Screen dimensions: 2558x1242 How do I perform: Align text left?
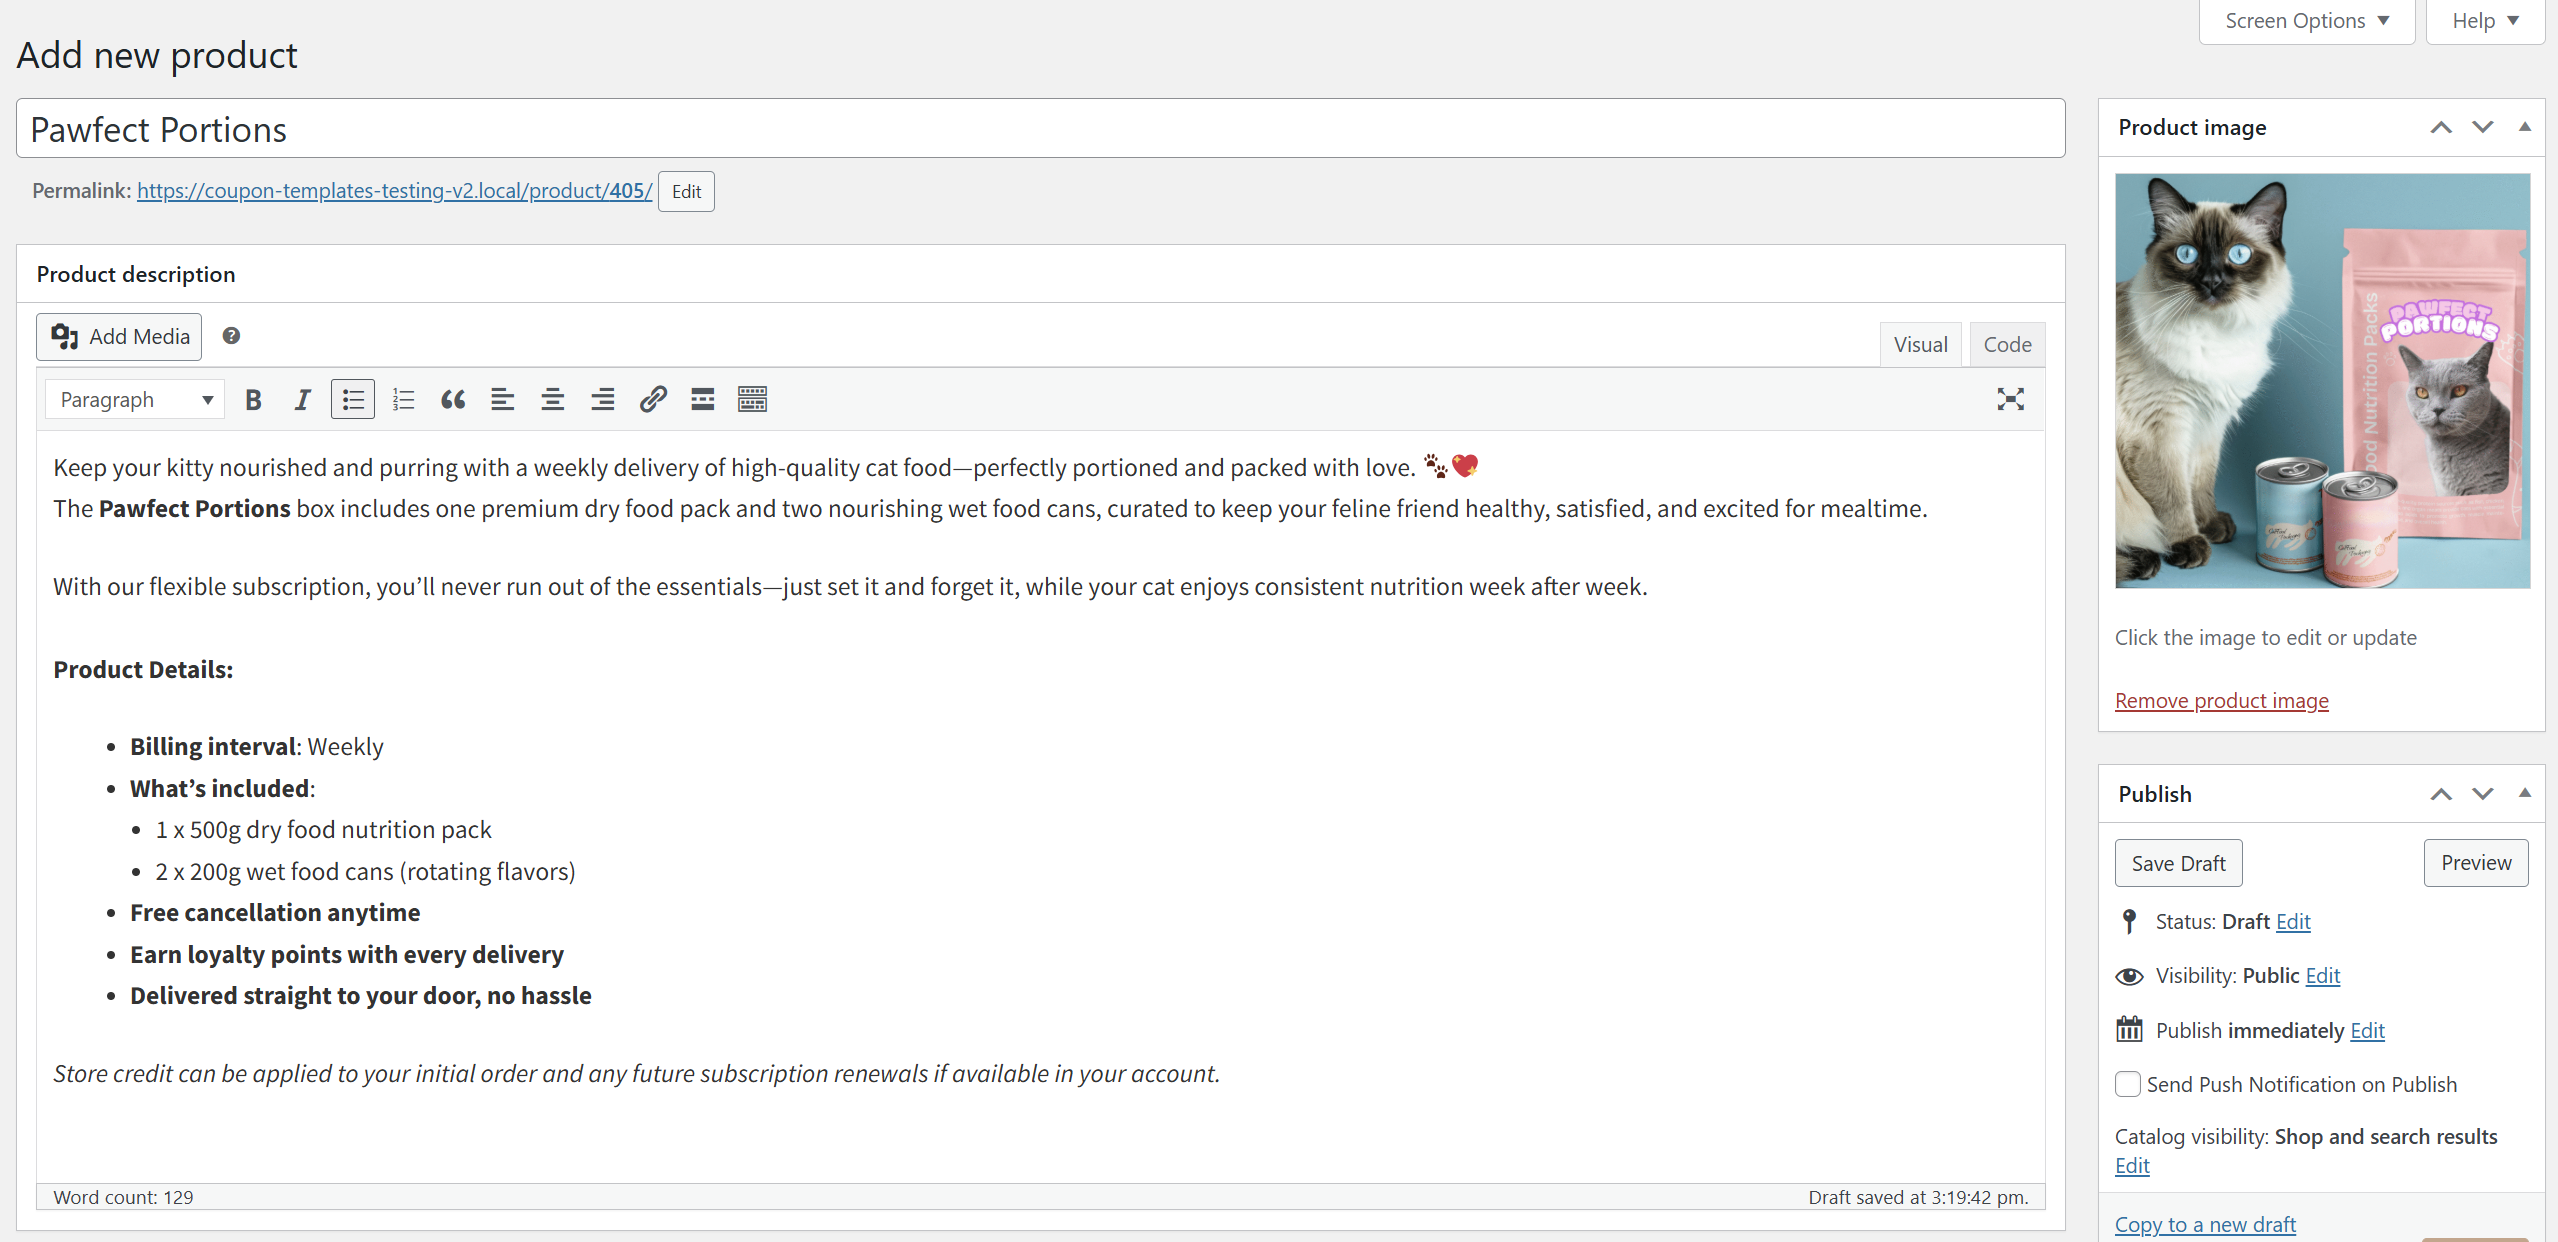(x=503, y=400)
